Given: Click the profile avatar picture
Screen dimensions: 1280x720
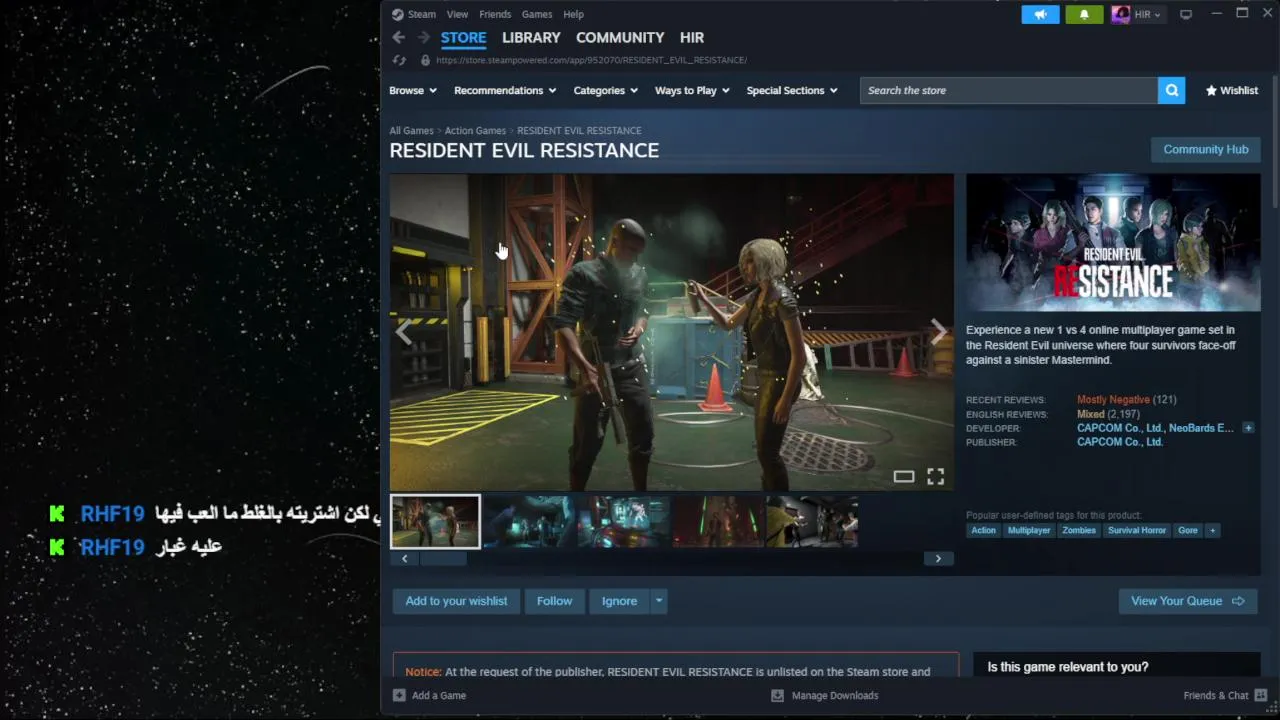Looking at the screenshot, I should click(1121, 14).
